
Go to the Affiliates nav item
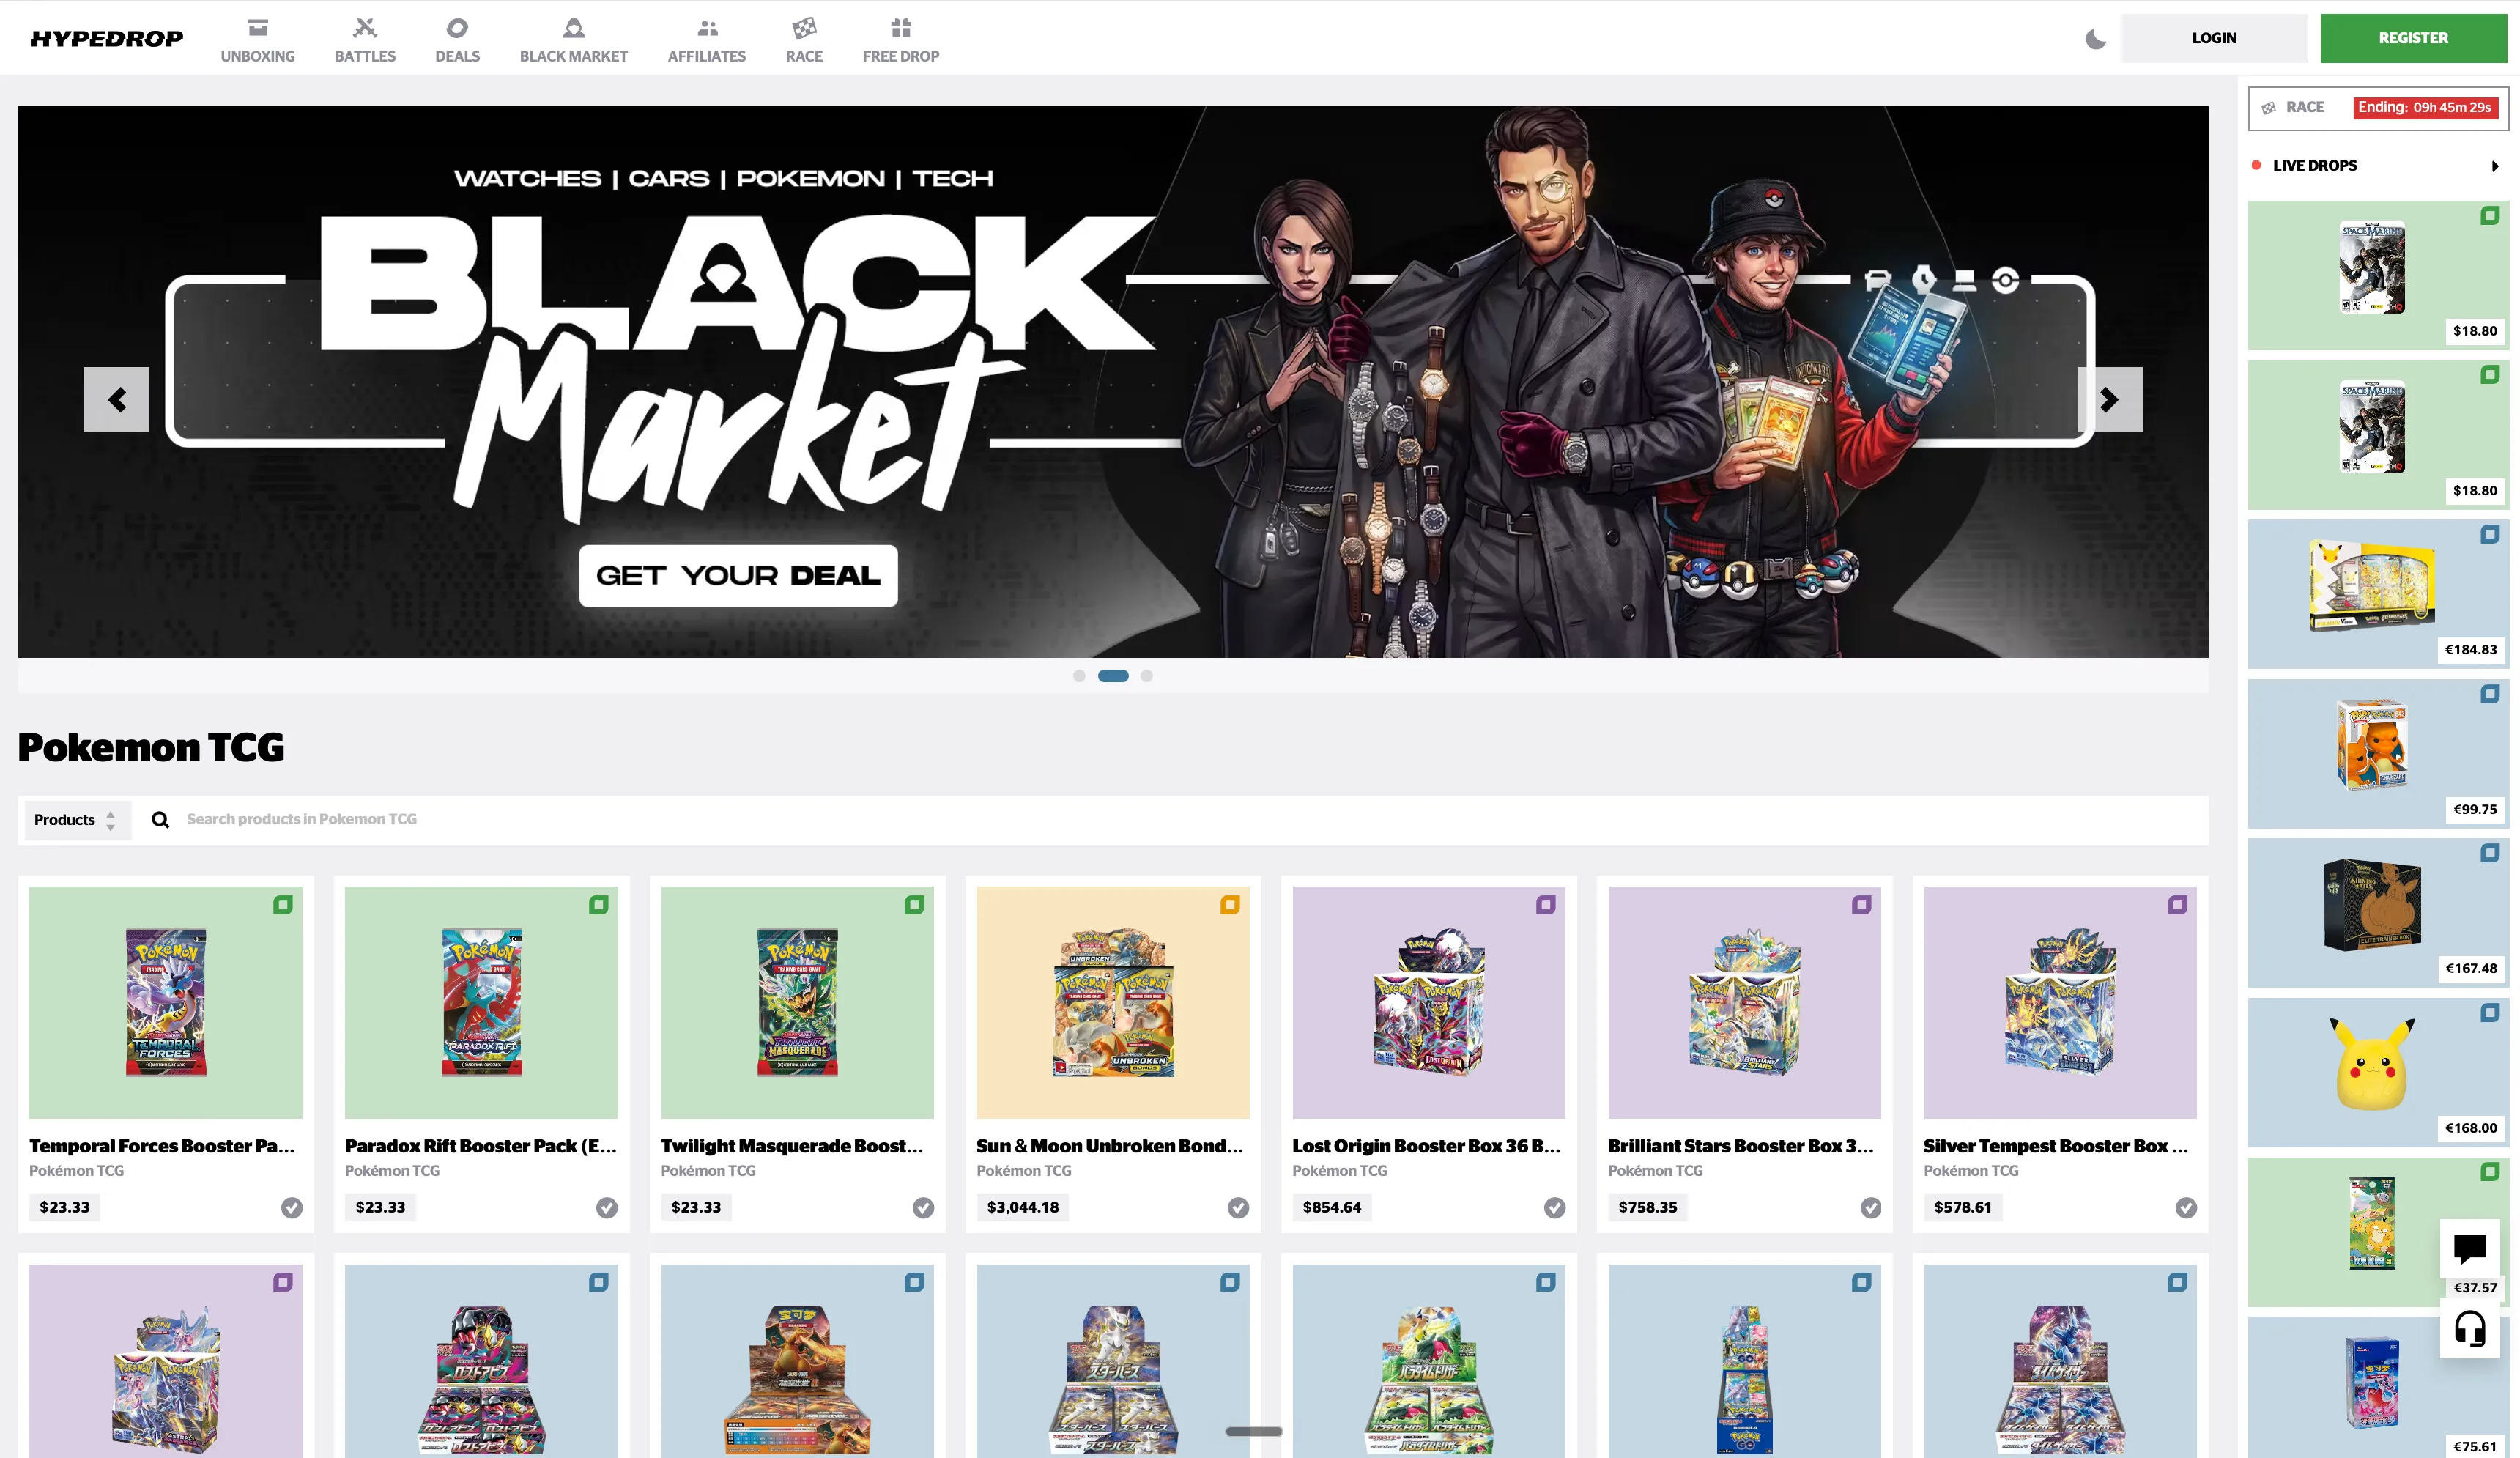click(x=706, y=40)
